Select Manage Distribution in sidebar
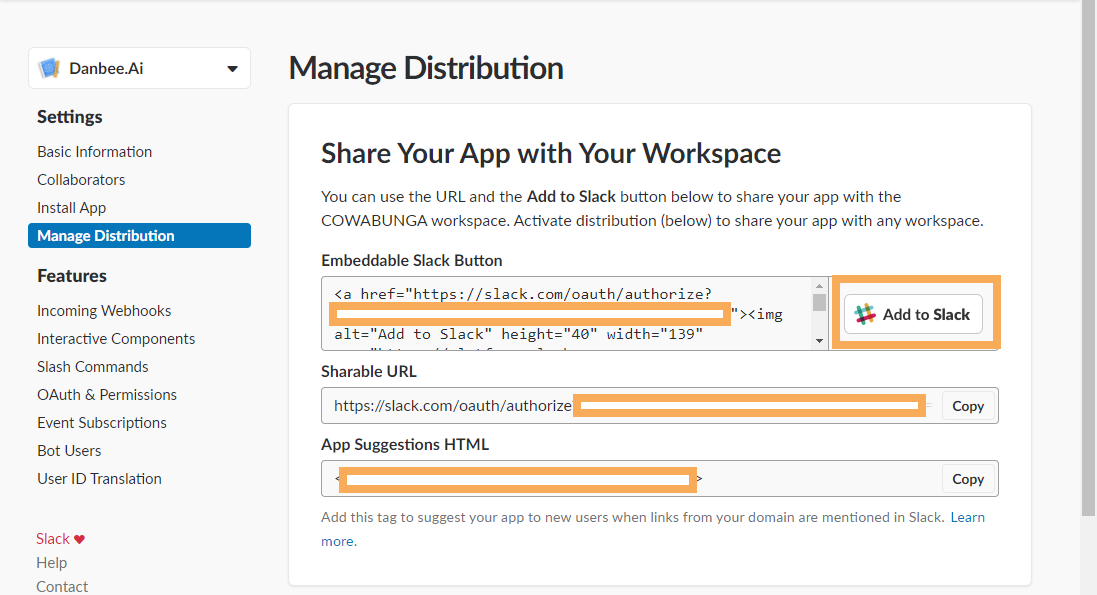1097x595 pixels. 139,236
